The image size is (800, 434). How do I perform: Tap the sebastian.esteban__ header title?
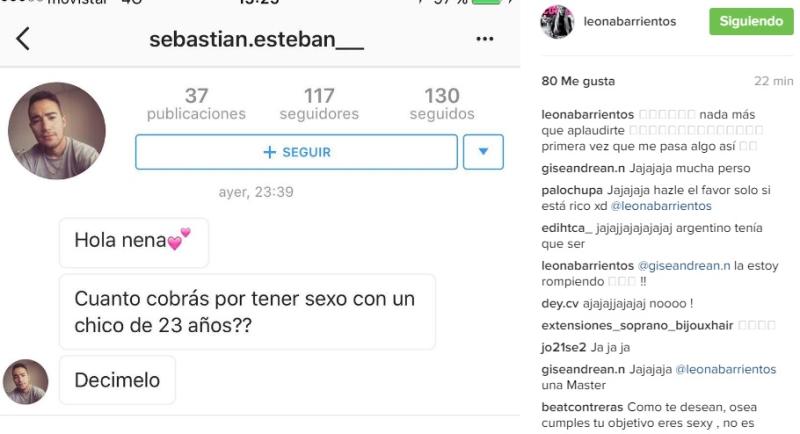click(x=256, y=39)
